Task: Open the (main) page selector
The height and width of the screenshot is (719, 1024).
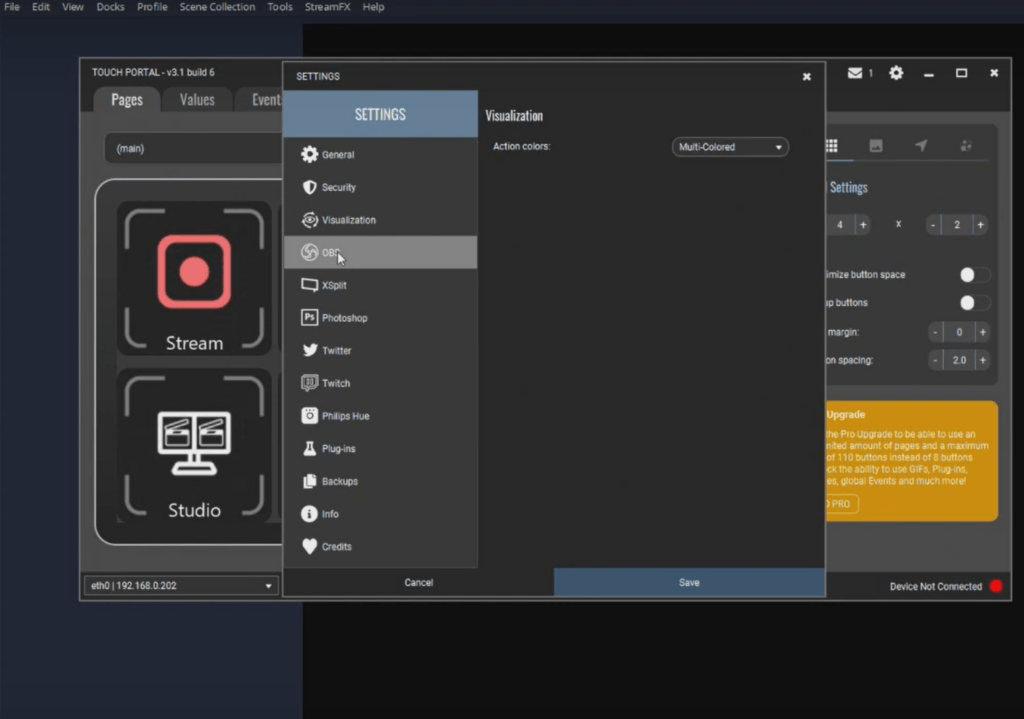Action: tap(193, 148)
